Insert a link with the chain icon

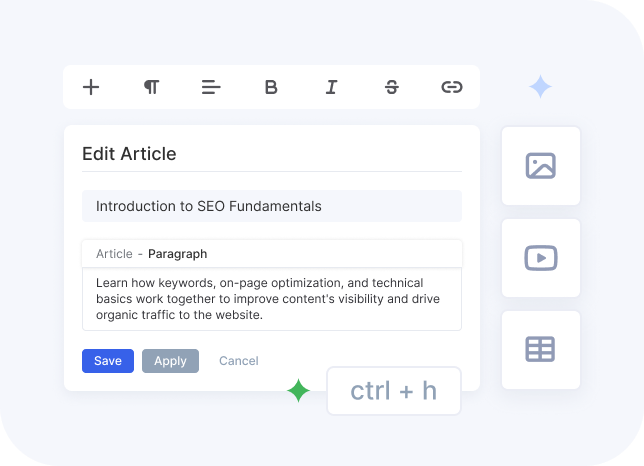click(452, 87)
